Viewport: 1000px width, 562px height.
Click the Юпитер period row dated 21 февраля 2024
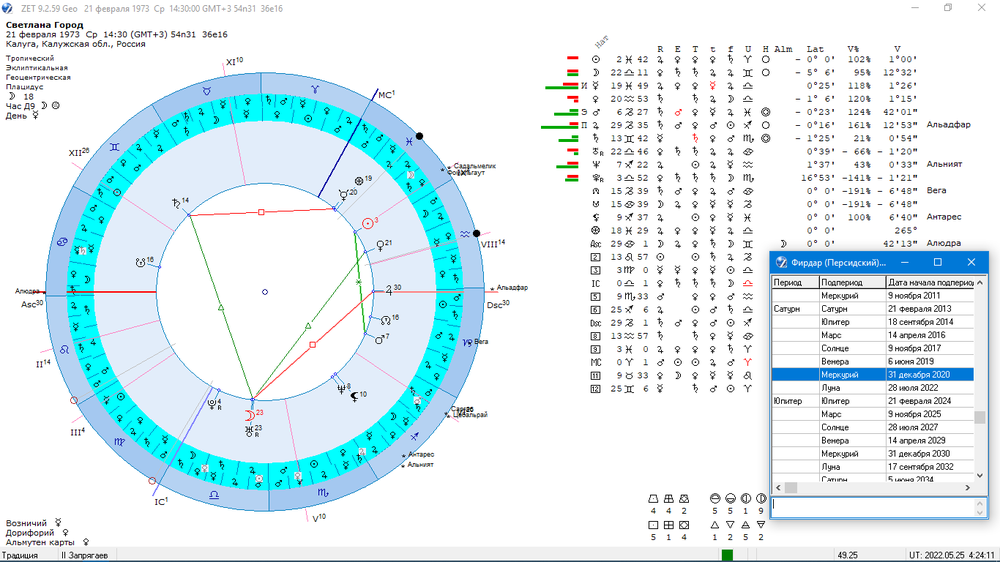[x=872, y=401]
